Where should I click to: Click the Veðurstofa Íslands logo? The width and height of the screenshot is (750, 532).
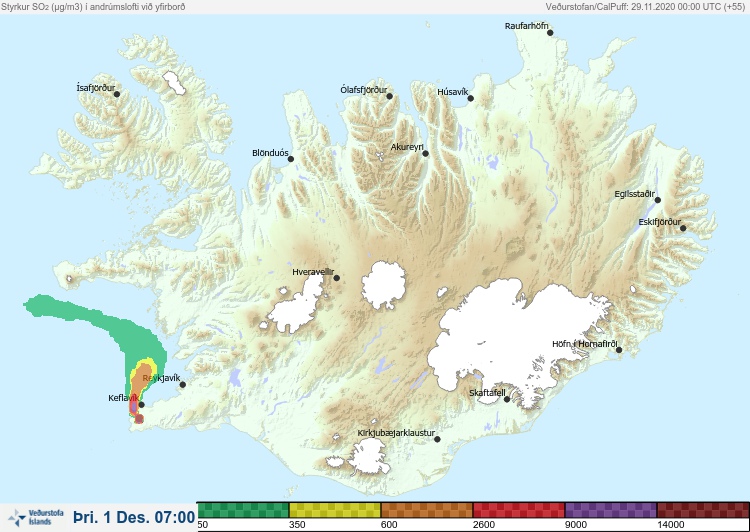point(36,518)
